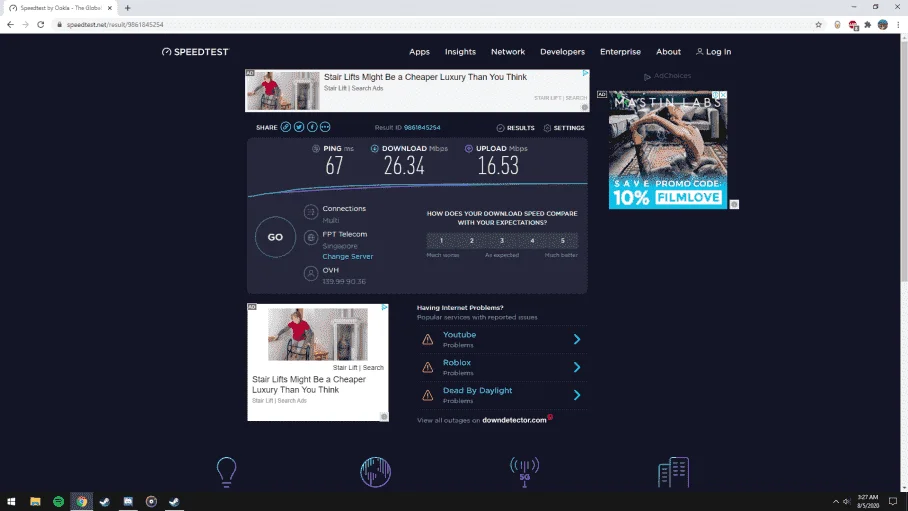Open the Stair Lifts banner ad at top
The image size is (908, 511).
point(417,91)
